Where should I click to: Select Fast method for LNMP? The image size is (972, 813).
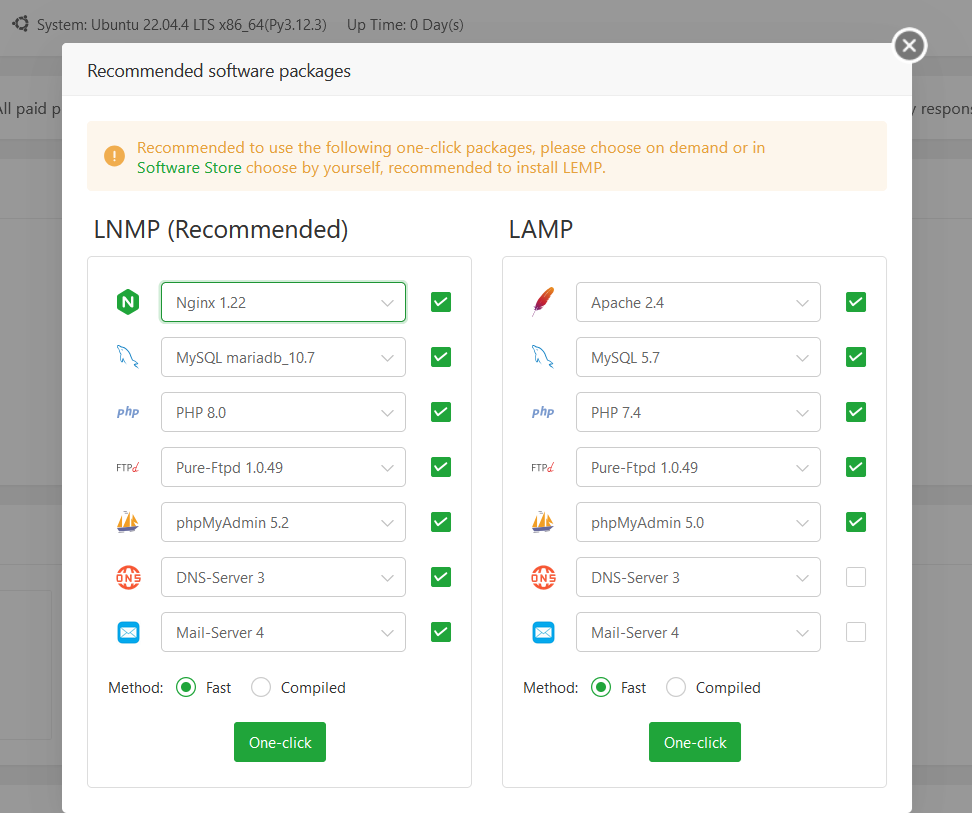coord(186,687)
